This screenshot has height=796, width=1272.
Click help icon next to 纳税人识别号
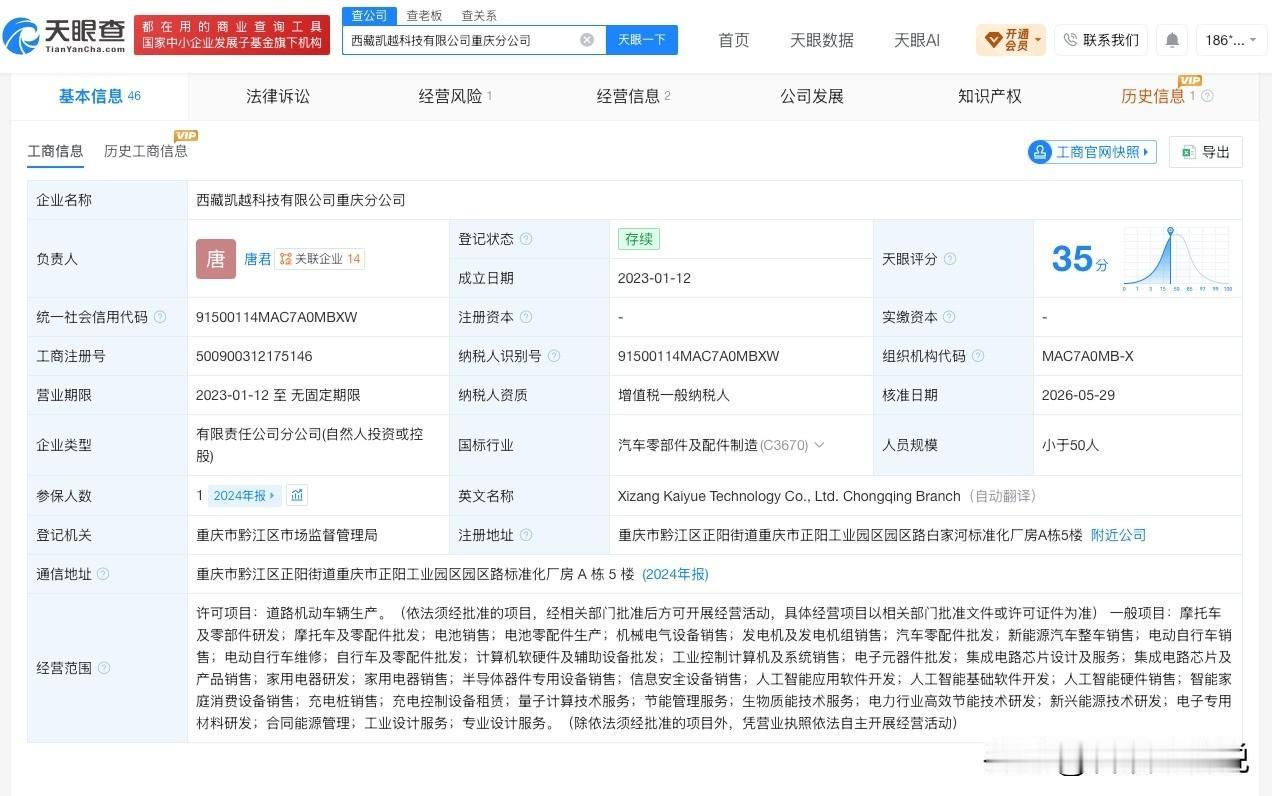point(554,356)
